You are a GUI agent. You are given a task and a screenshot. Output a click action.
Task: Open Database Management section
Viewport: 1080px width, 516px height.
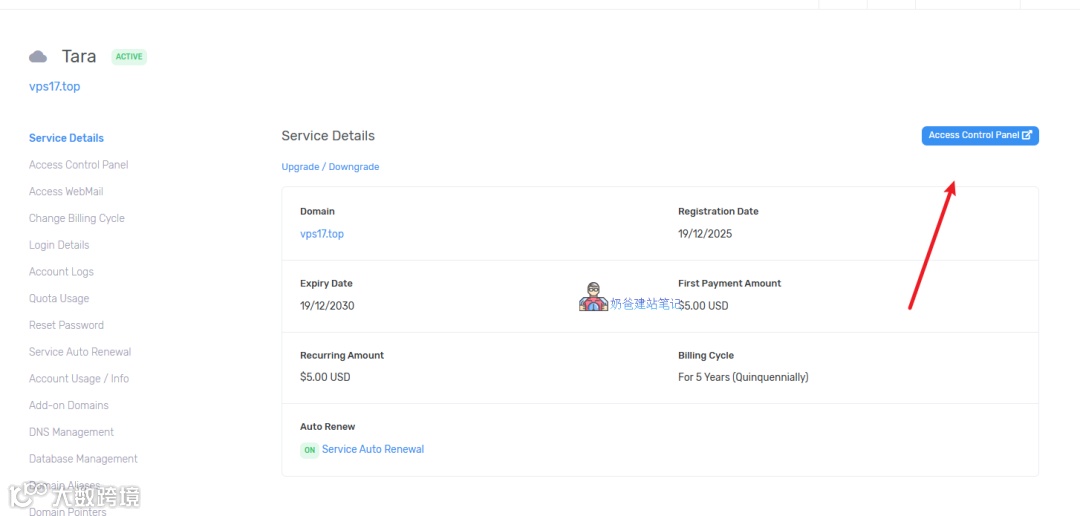tap(83, 459)
